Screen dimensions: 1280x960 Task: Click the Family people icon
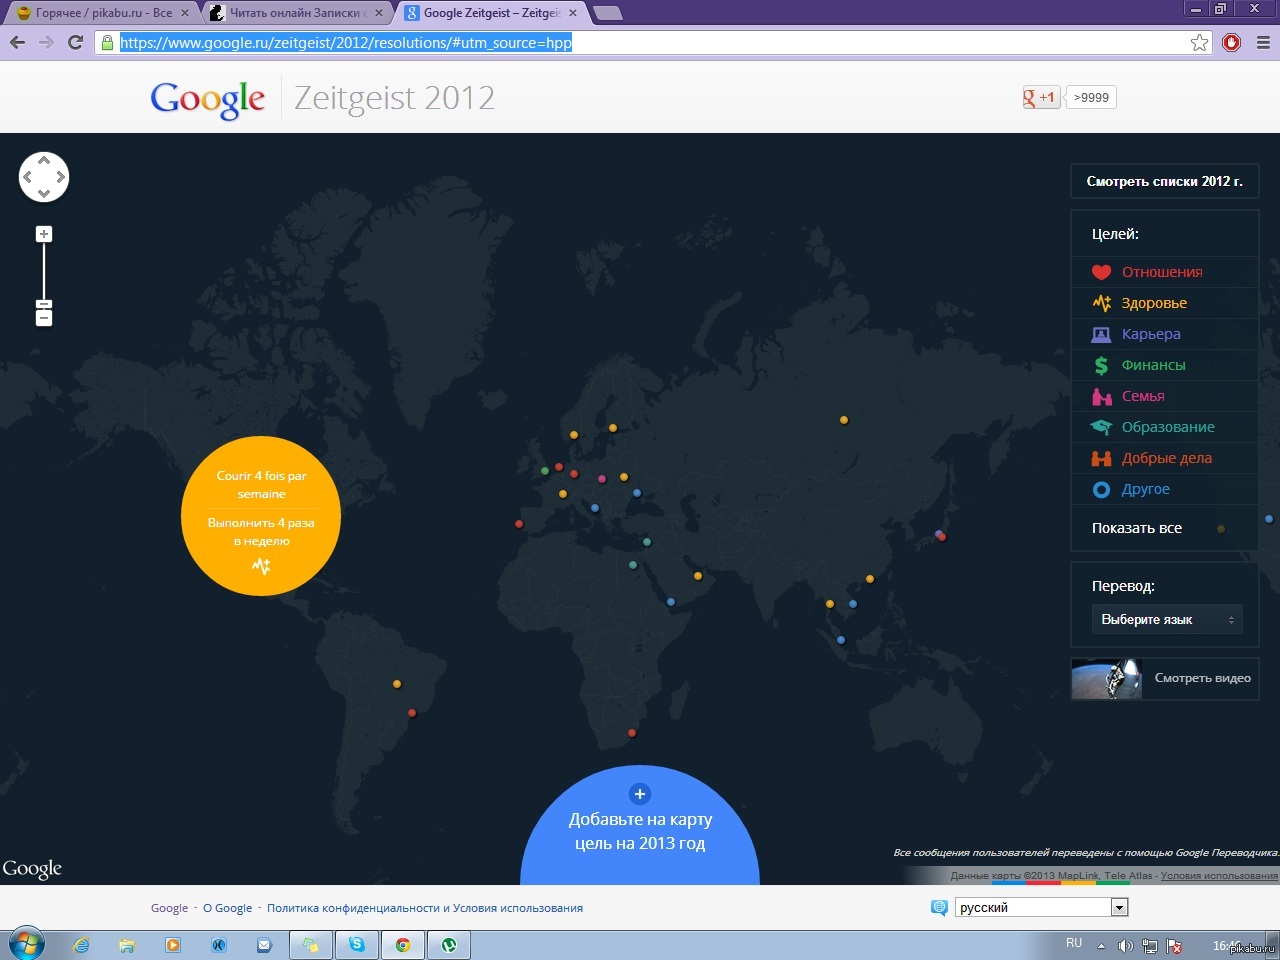pos(1101,396)
